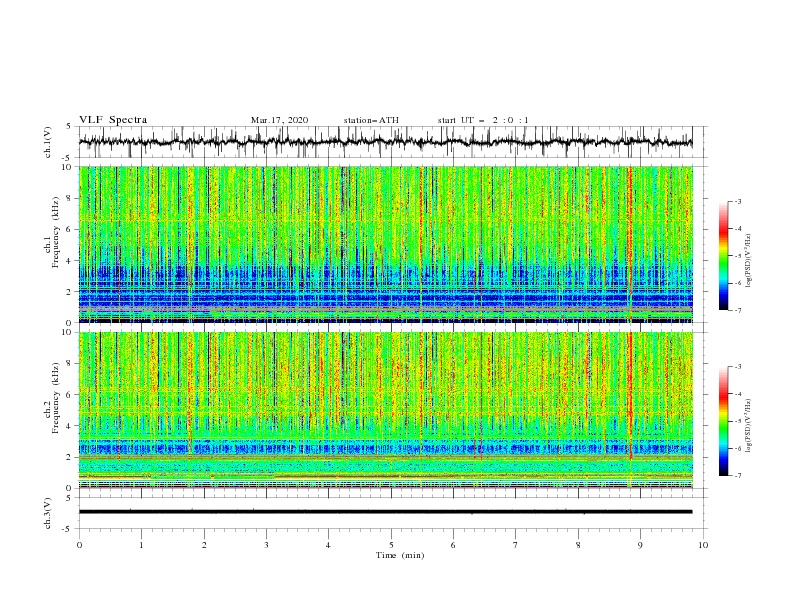The image size is (792, 612).
Task: Click the "station=ATH" header label
Action: point(371,120)
